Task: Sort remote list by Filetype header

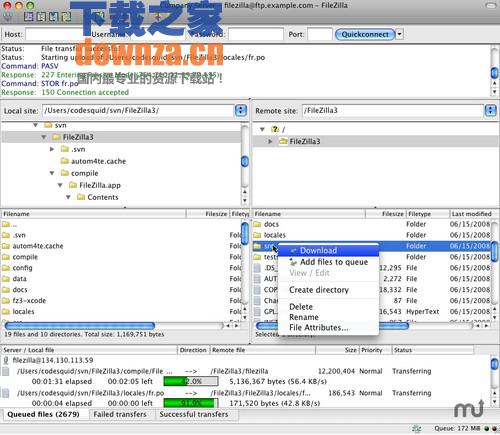Action: [428, 214]
